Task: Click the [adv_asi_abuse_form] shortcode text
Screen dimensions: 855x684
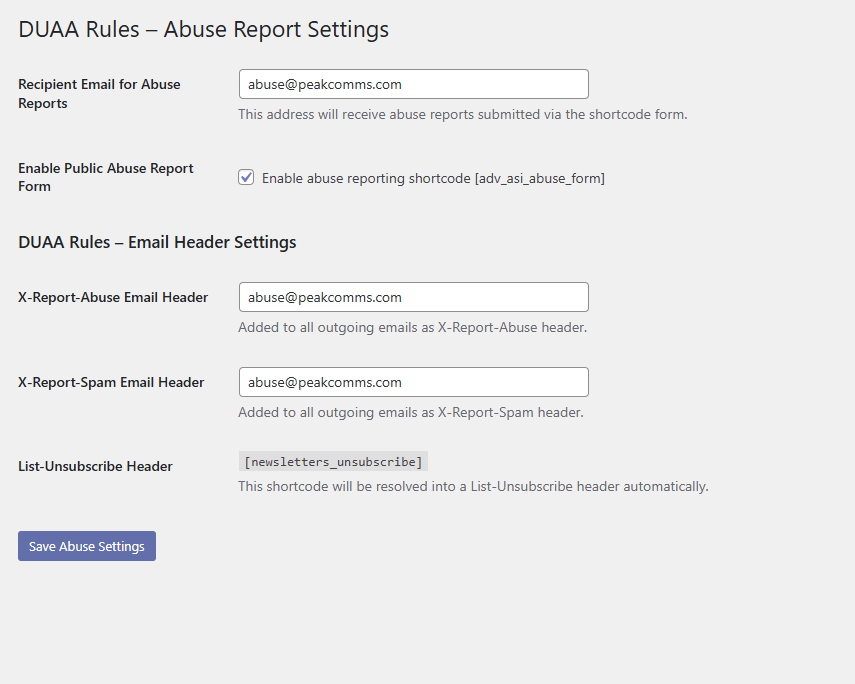Action: point(544,178)
